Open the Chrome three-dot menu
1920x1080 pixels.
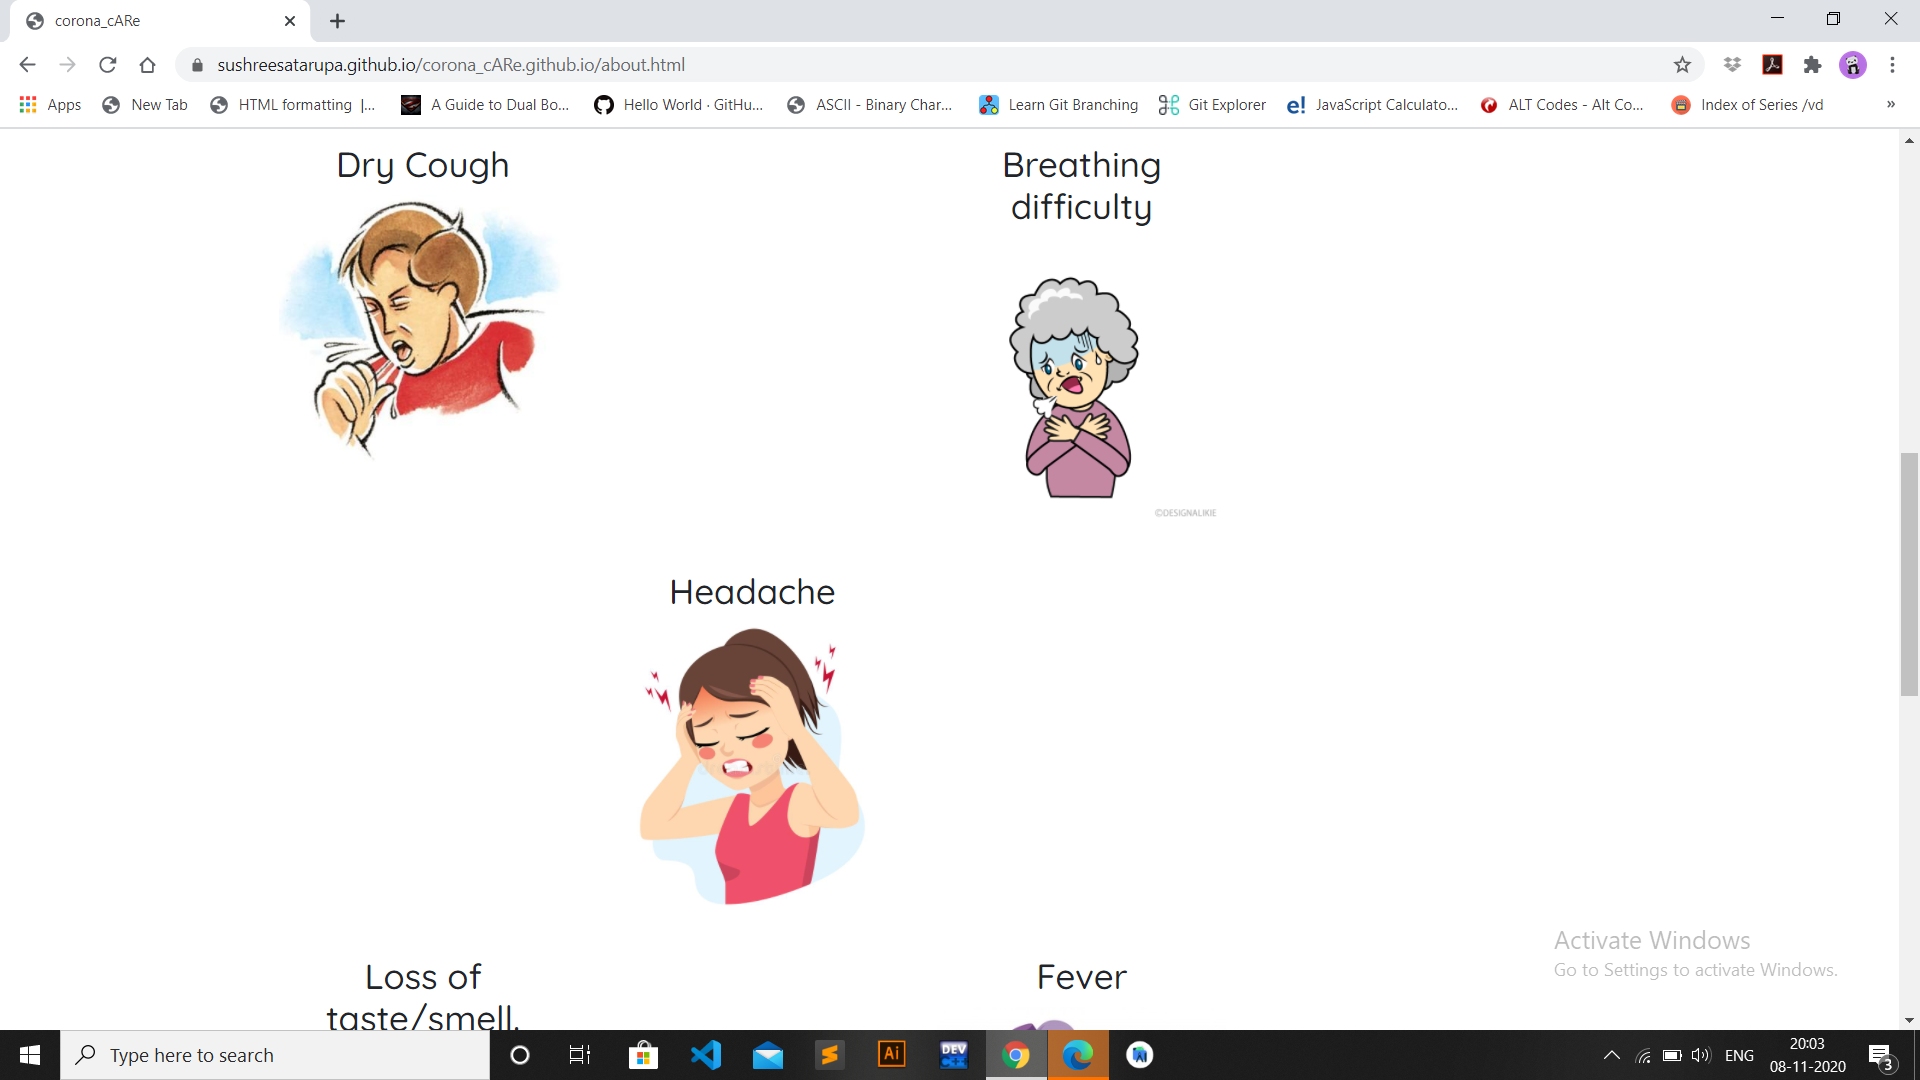click(1892, 65)
